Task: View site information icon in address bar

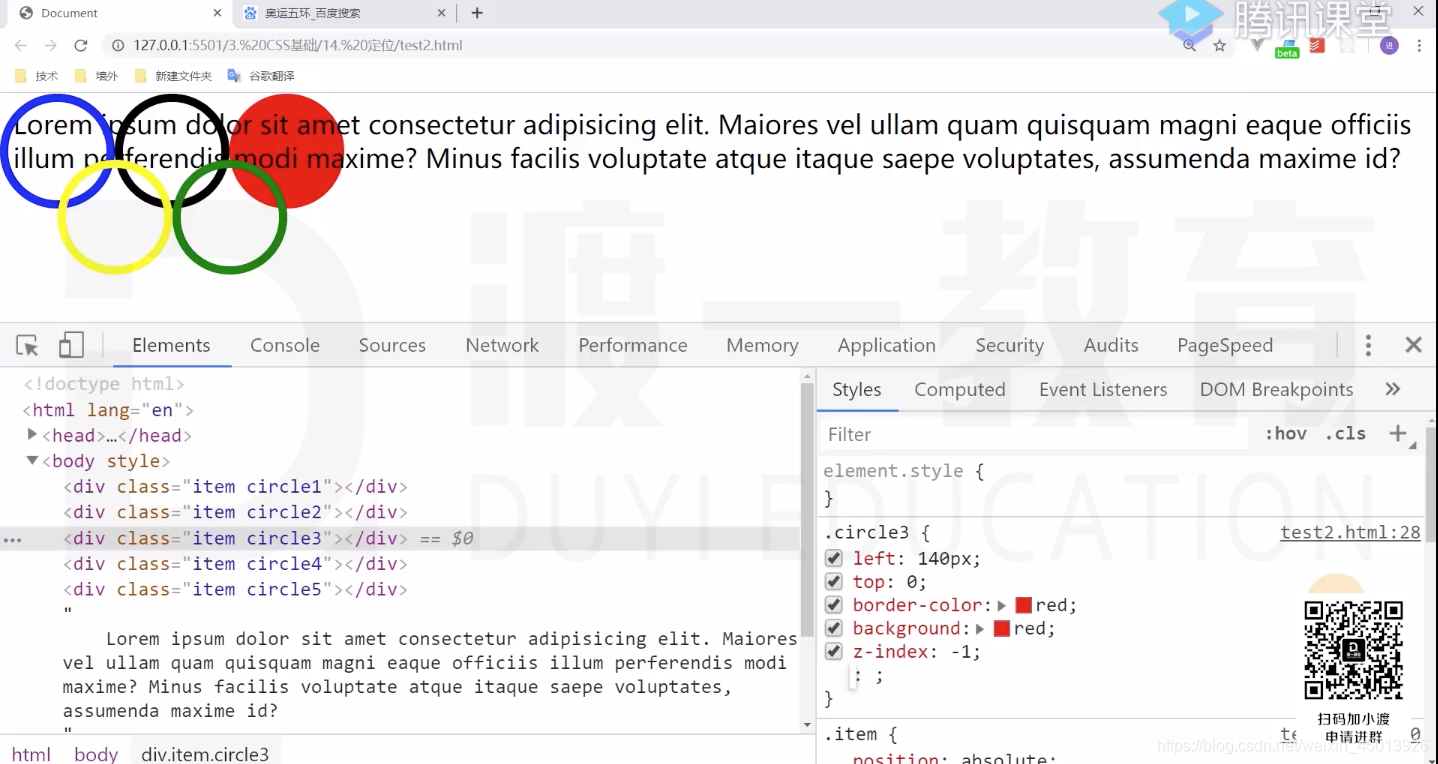Action: pyautogui.click(x=118, y=46)
